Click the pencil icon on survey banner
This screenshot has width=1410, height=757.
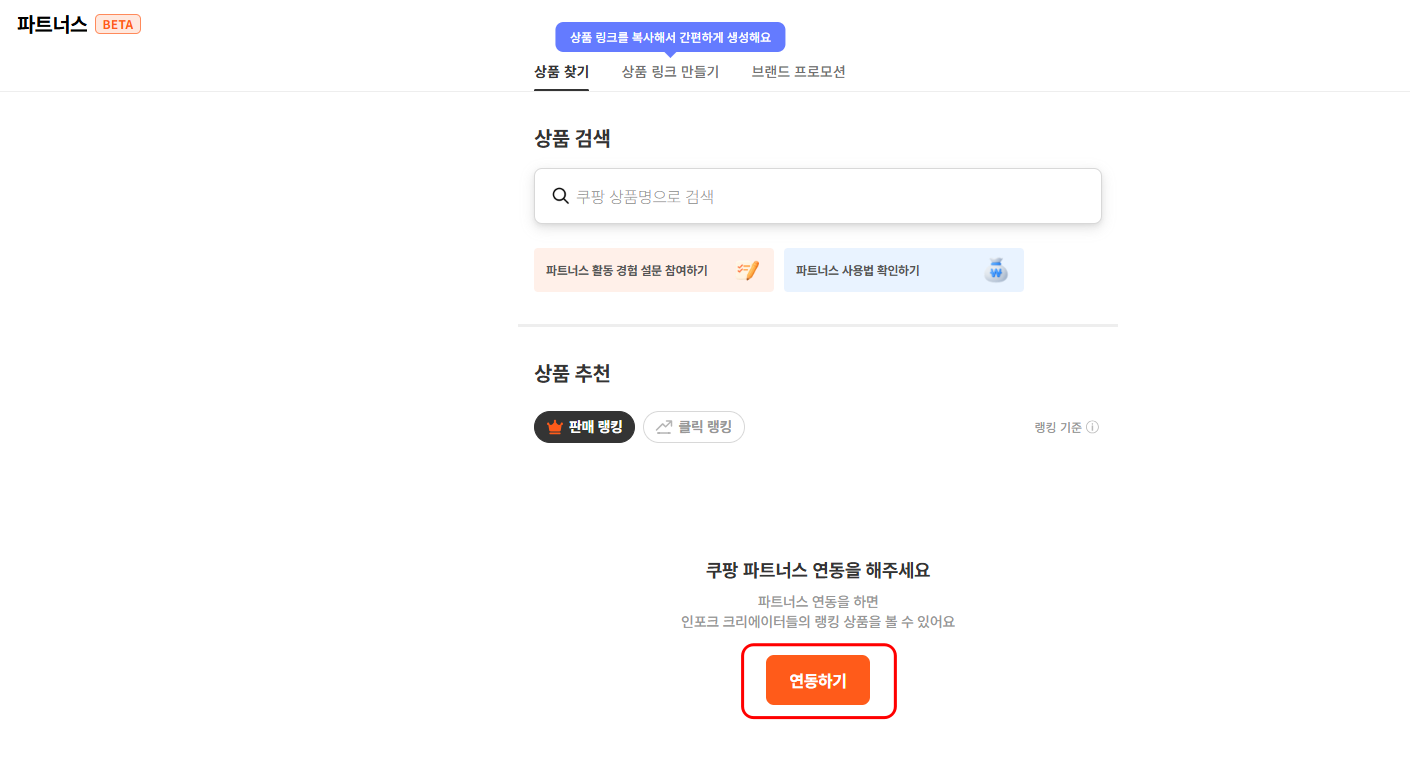[x=748, y=270]
